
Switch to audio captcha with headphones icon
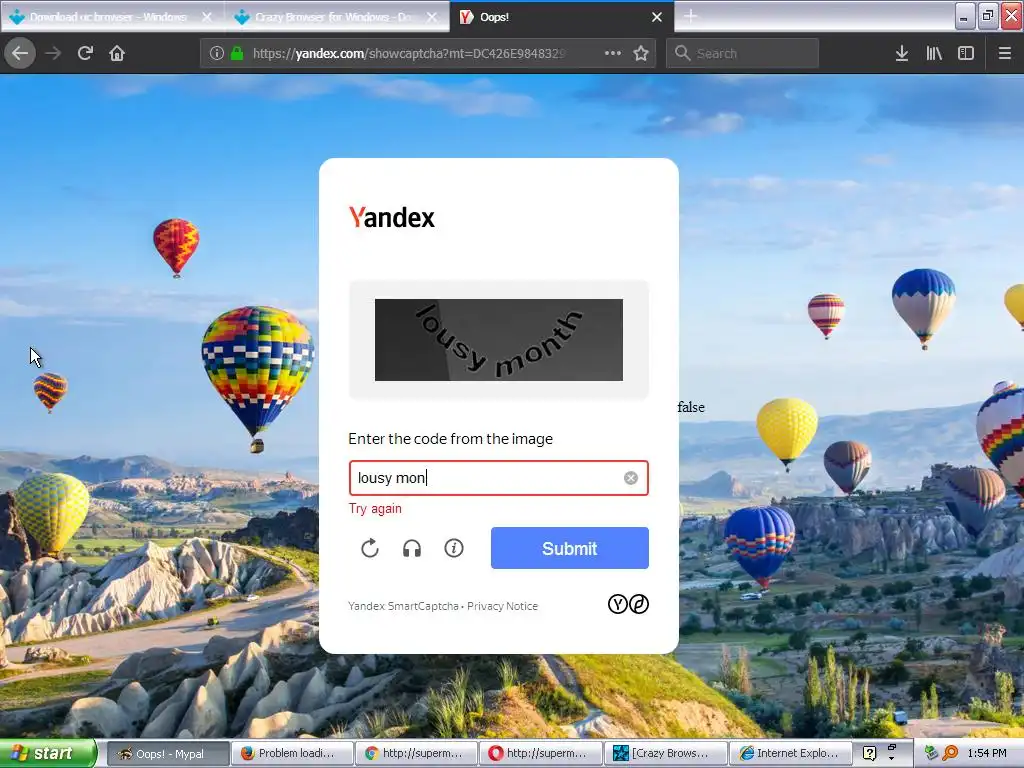(412, 548)
